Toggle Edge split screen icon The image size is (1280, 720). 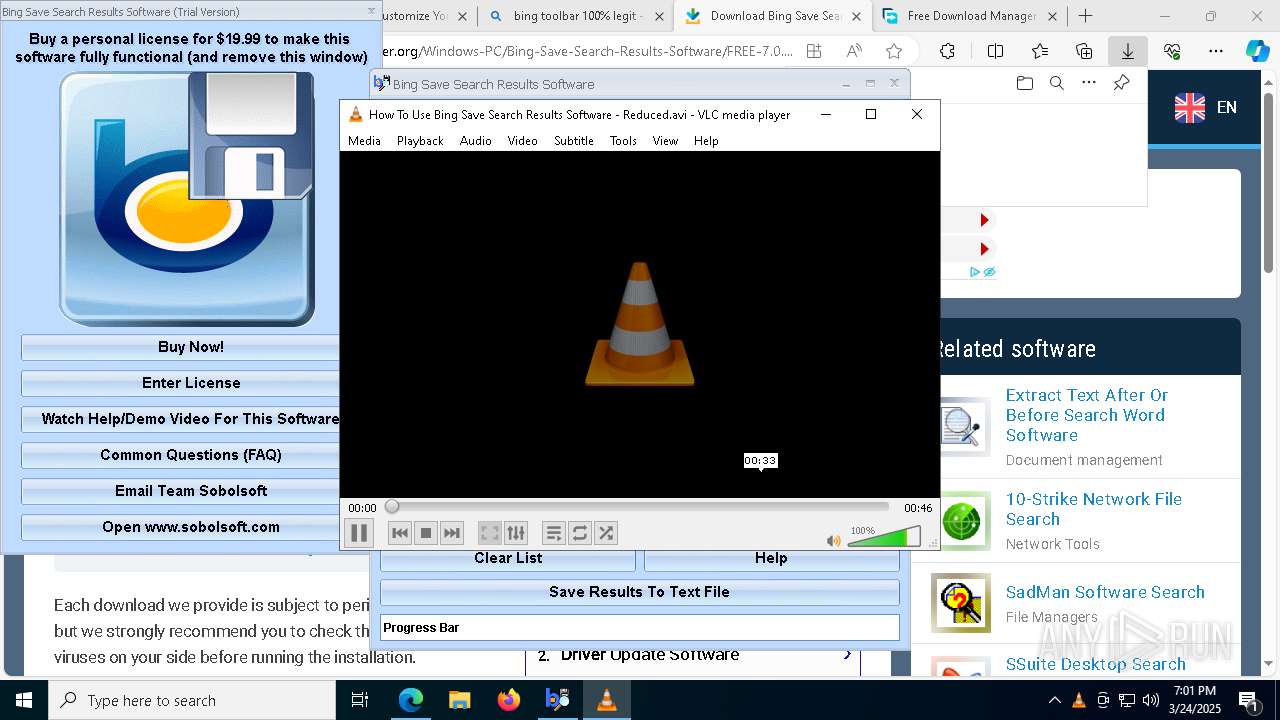pyautogui.click(x=995, y=52)
